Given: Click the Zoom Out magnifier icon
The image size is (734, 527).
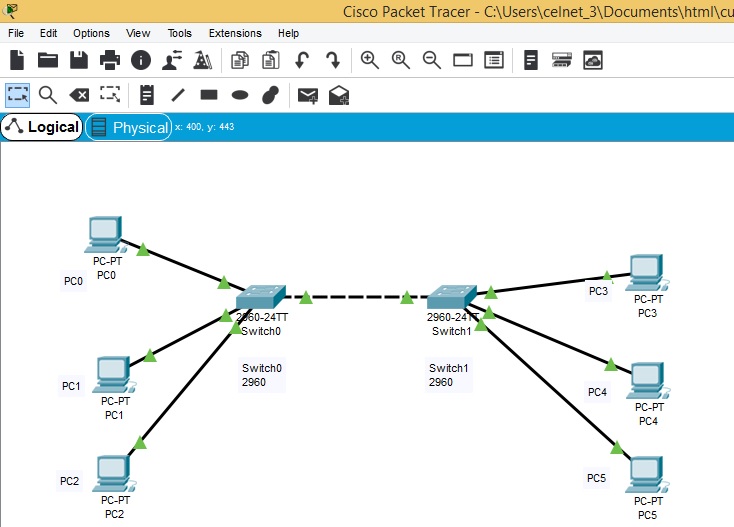Looking at the screenshot, I should click(x=432, y=60).
